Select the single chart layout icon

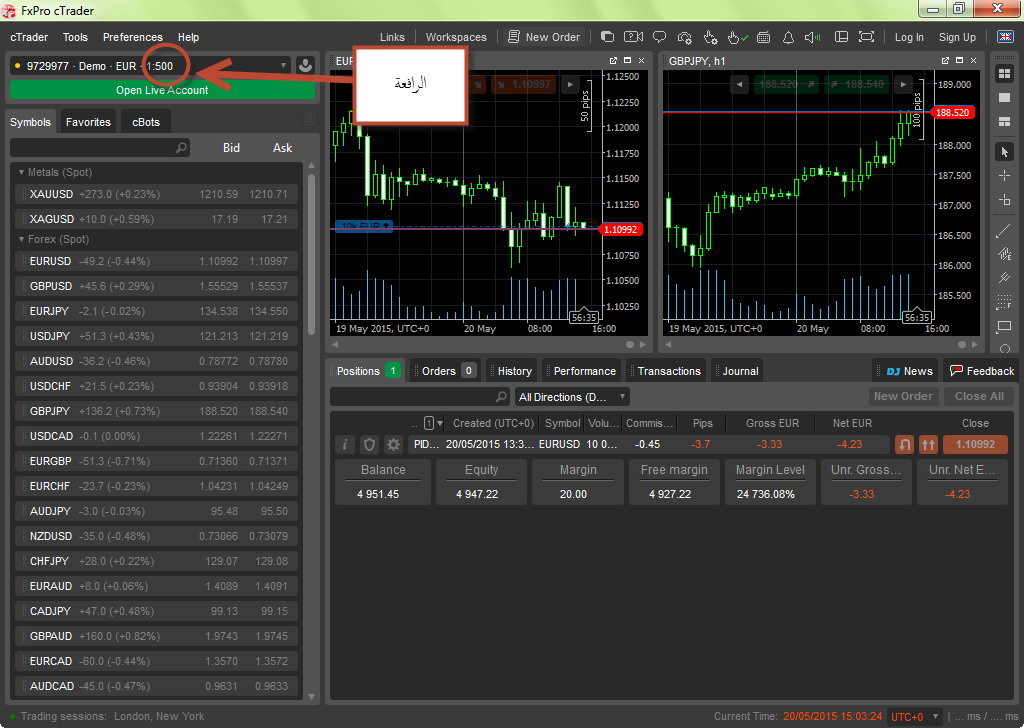coord(1004,98)
